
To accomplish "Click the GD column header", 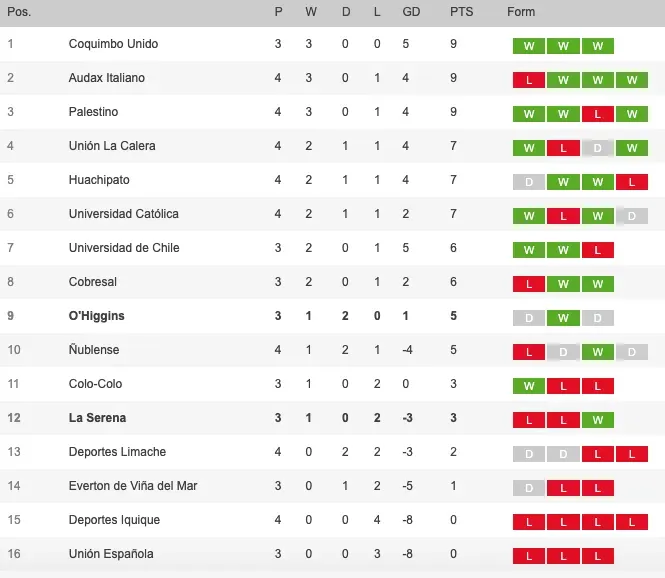I will tap(411, 12).
